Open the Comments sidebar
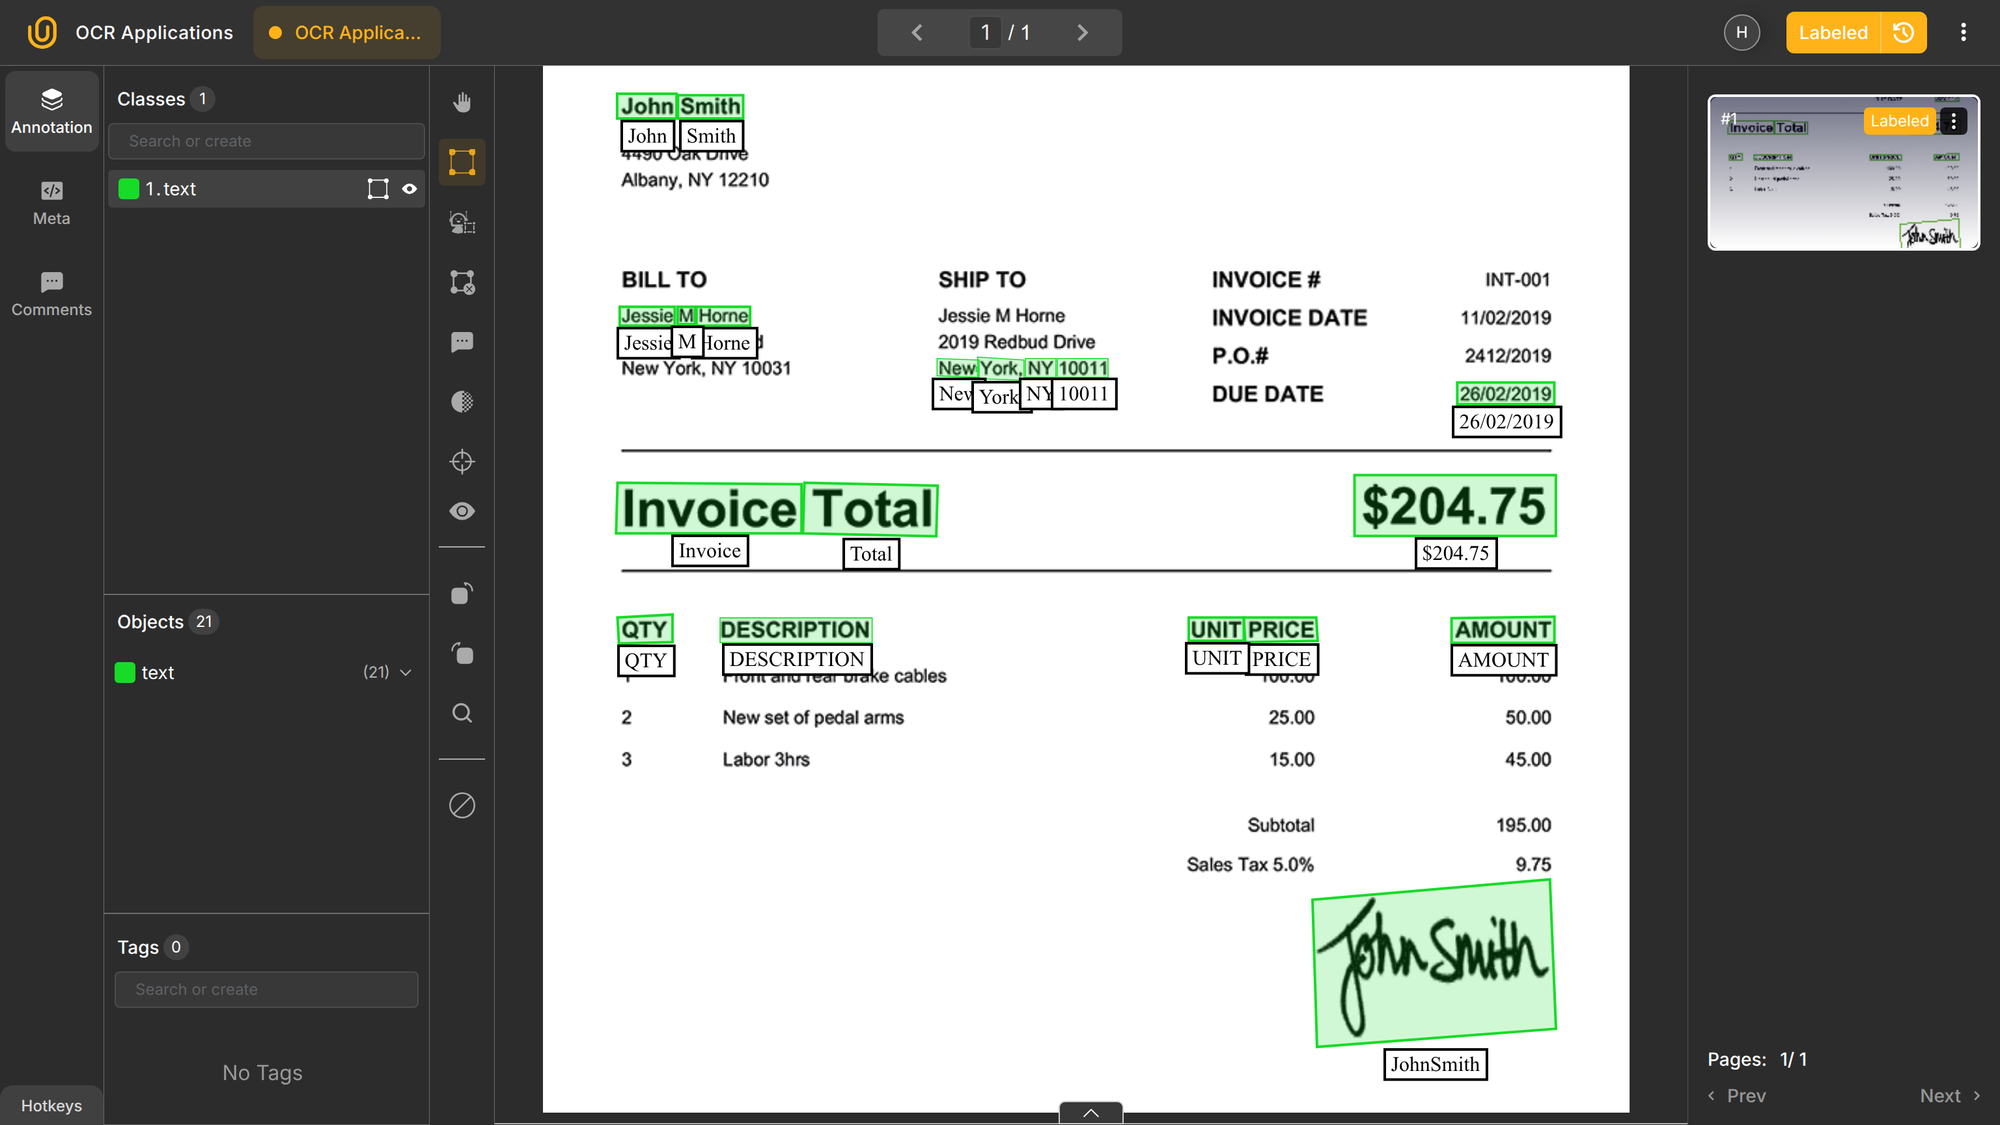The width and height of the screenshot is (2000, 1125). point(51,293)
